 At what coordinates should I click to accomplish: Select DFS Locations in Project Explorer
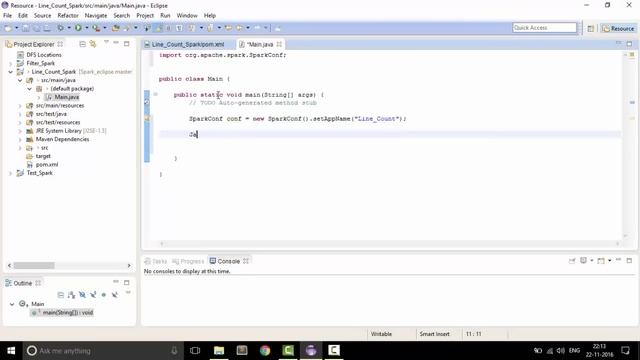44,55
